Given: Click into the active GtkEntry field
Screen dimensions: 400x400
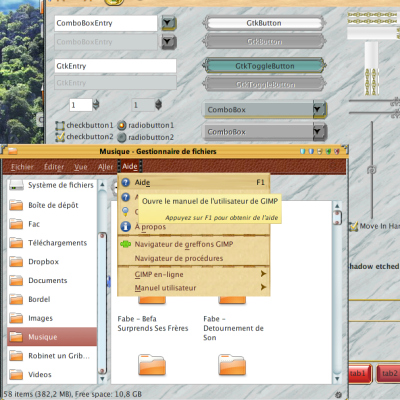Looking at the screenshot, I should tap(115, 66).
